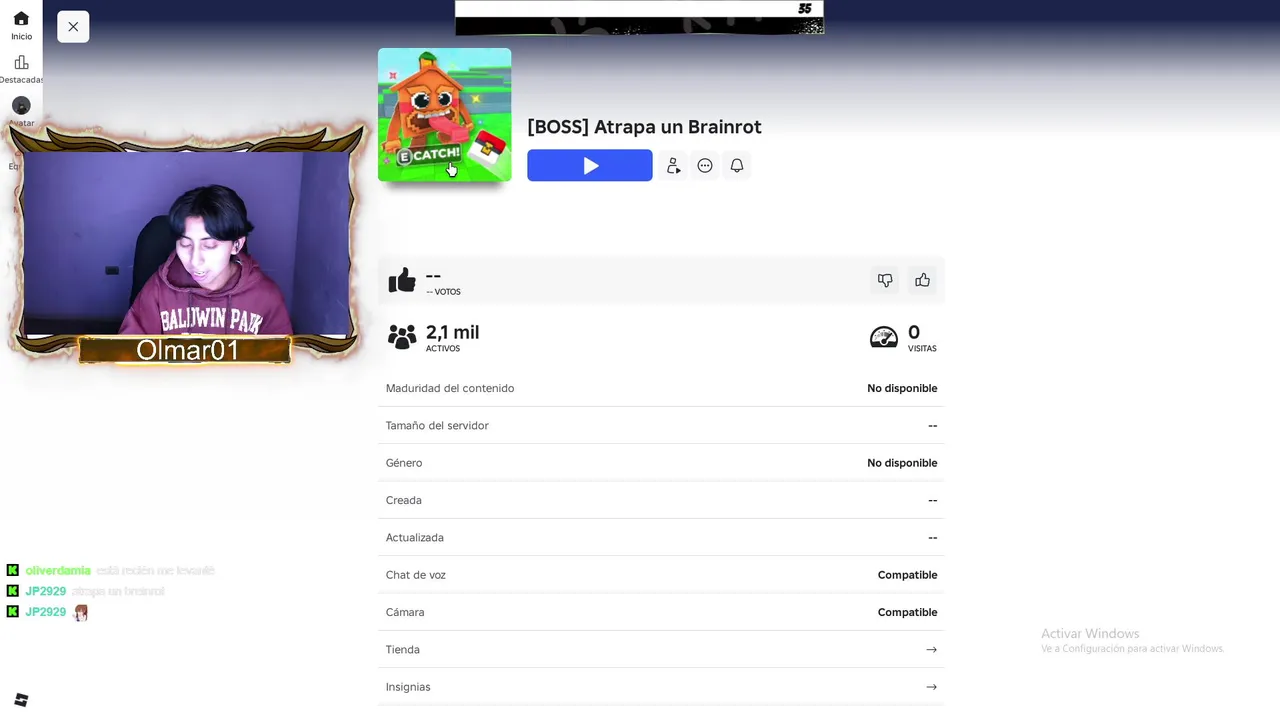Click the Tienda label
The width and height of the screenshot is (1280, 720).
pyautogui.click(x=403, y=650)
